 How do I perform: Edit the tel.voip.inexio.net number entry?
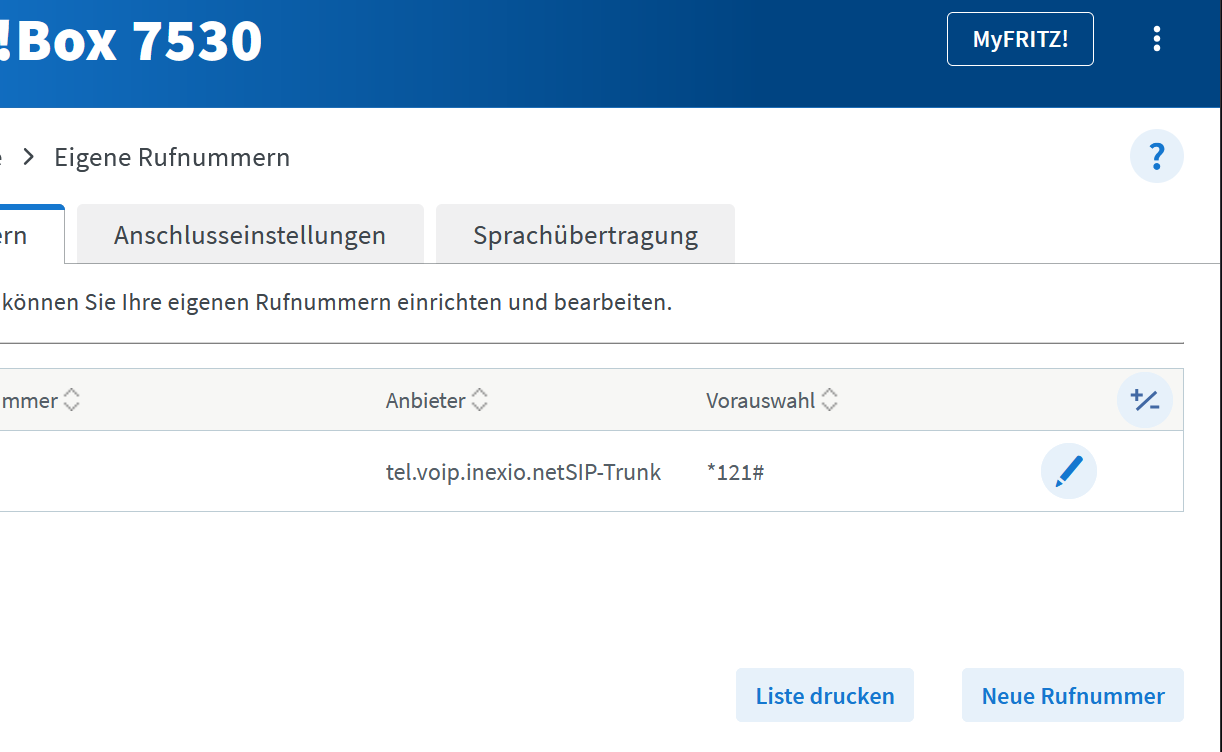(1069, 471)
